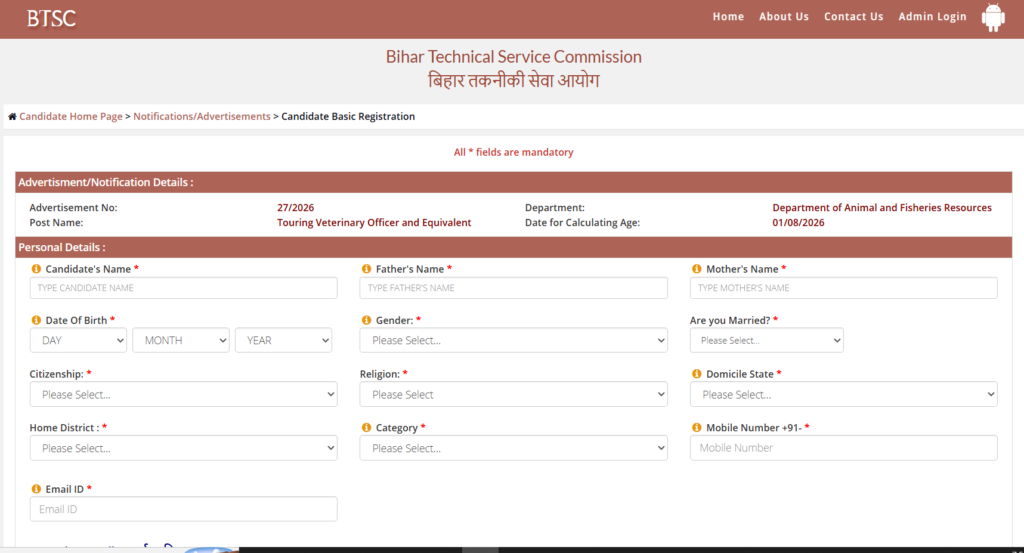The width and height of the screenshot is (1024, 553).
Task: Click the BTSC logo text
Action: [x=52, y=18]
